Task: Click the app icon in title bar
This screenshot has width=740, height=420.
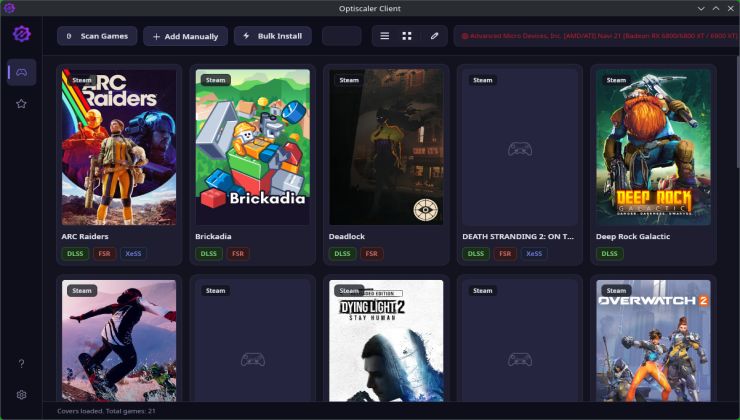Action: pyautogui.click(x=9, y=8)
